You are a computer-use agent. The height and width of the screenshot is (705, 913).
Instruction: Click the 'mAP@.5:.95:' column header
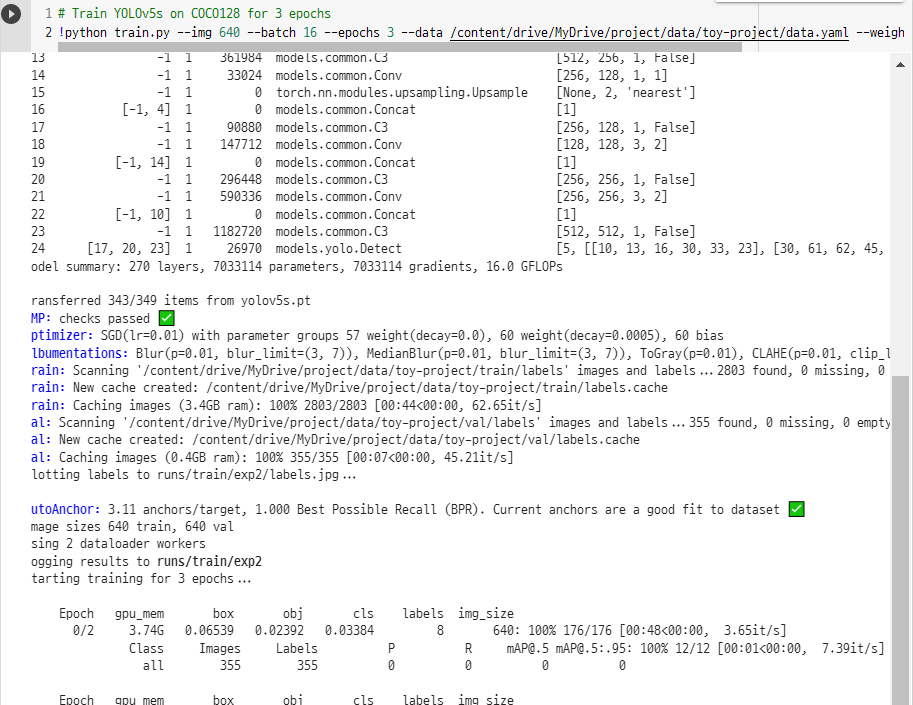coord(593,649)
